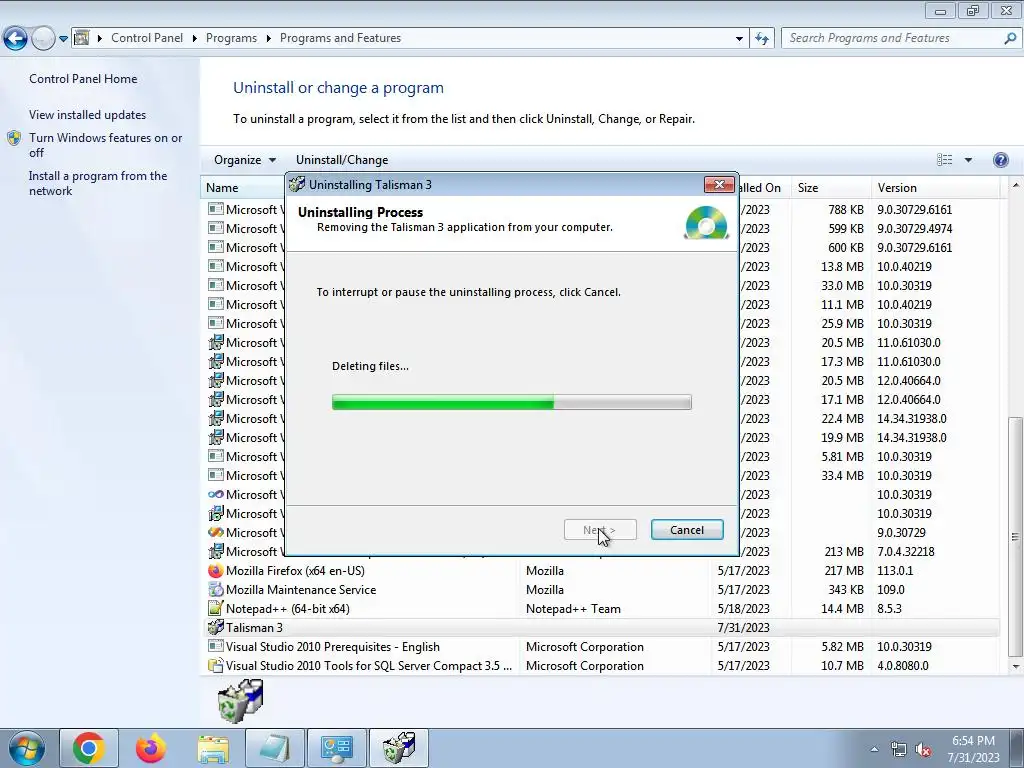Click the Back navigation arrow
Image resolution: width=1024 pixels, height=768 pixels.
coord(16,39)
